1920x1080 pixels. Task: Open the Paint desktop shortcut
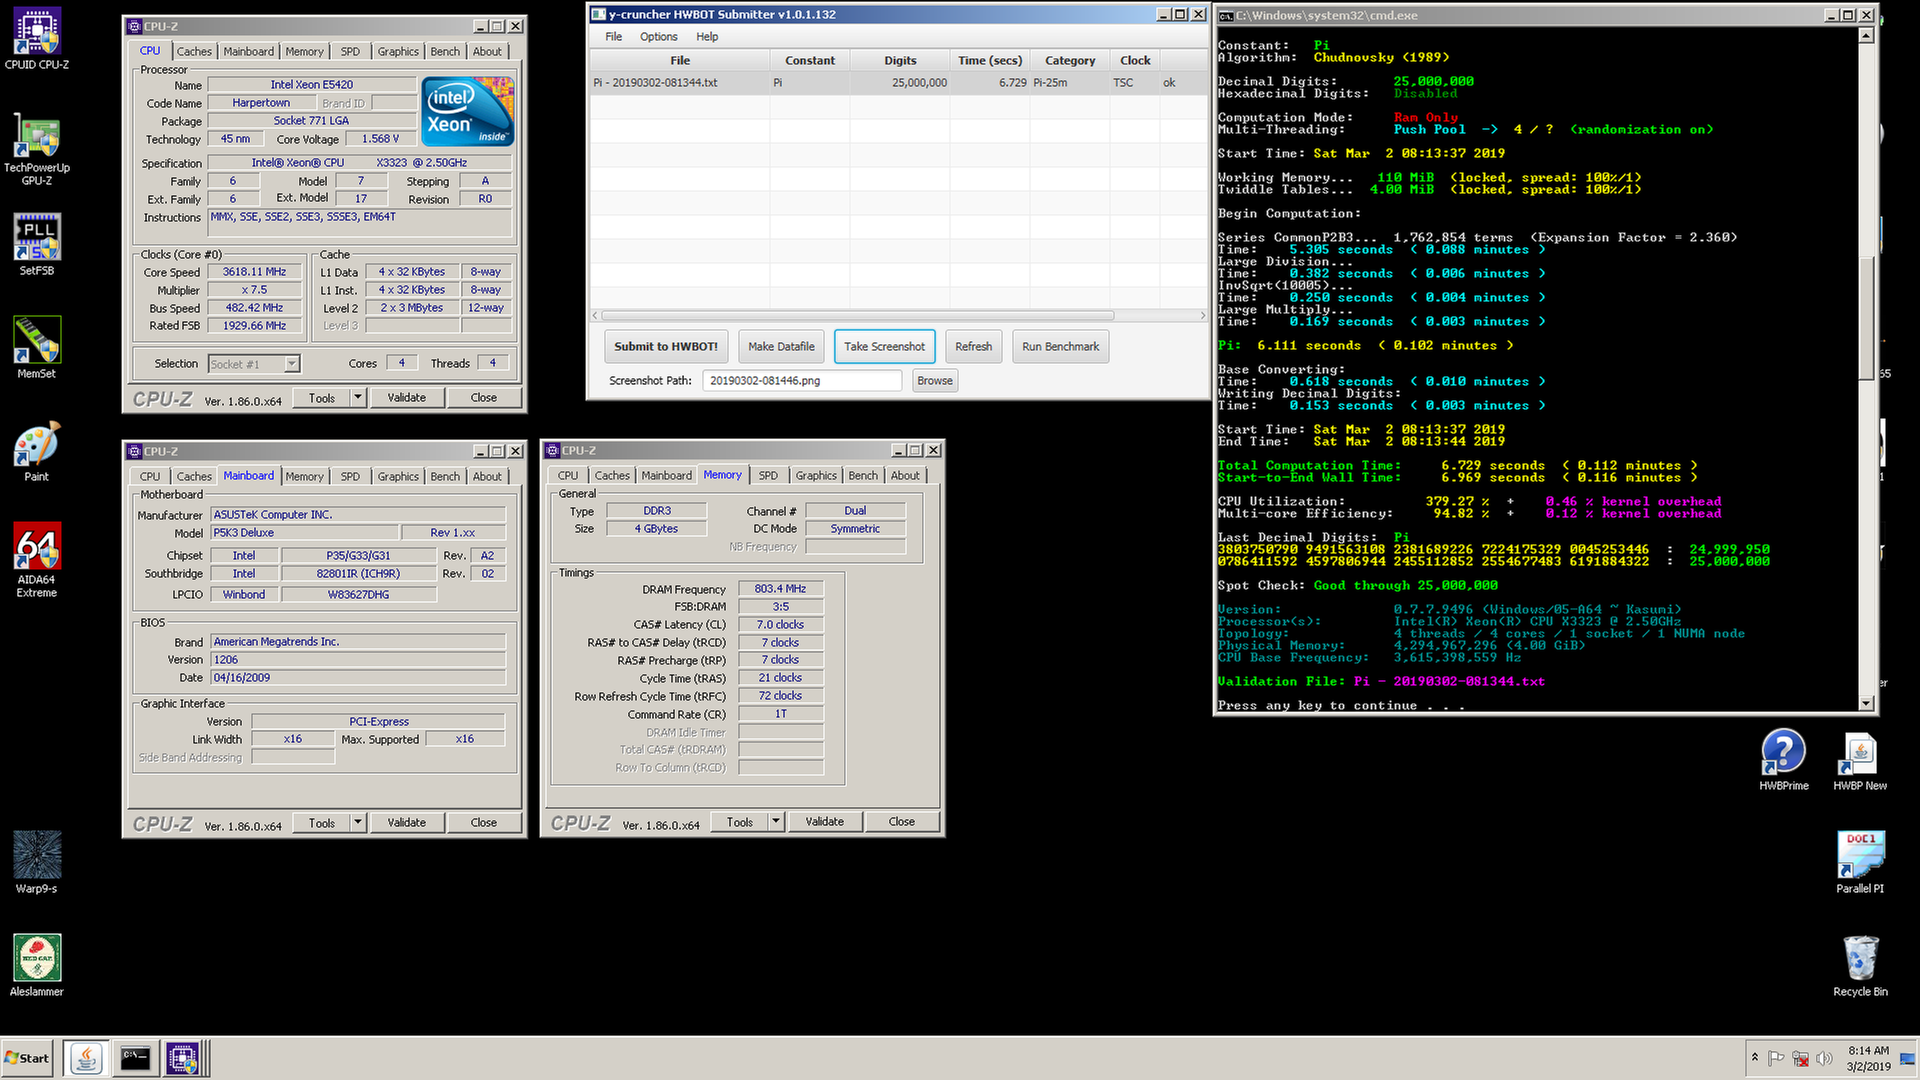coord(37,451)
